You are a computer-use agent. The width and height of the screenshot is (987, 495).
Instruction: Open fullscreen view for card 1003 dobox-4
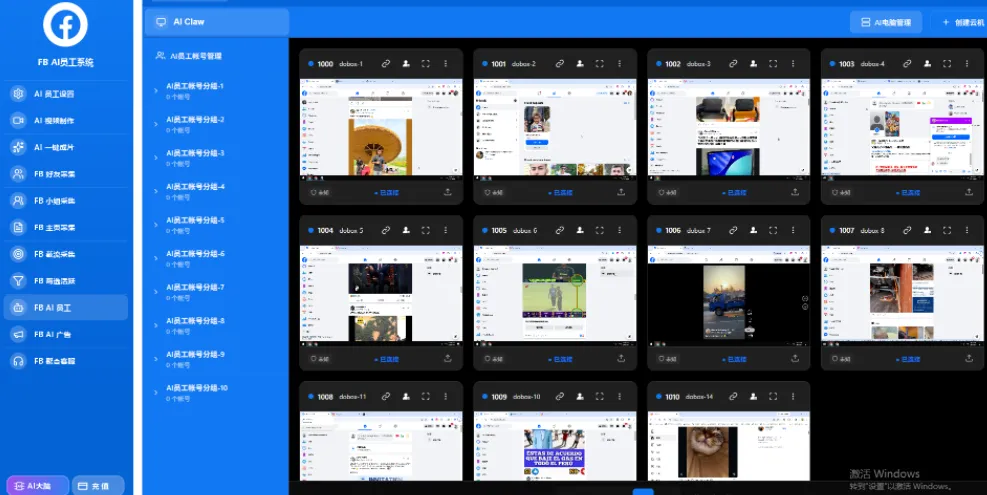point(947,64)
